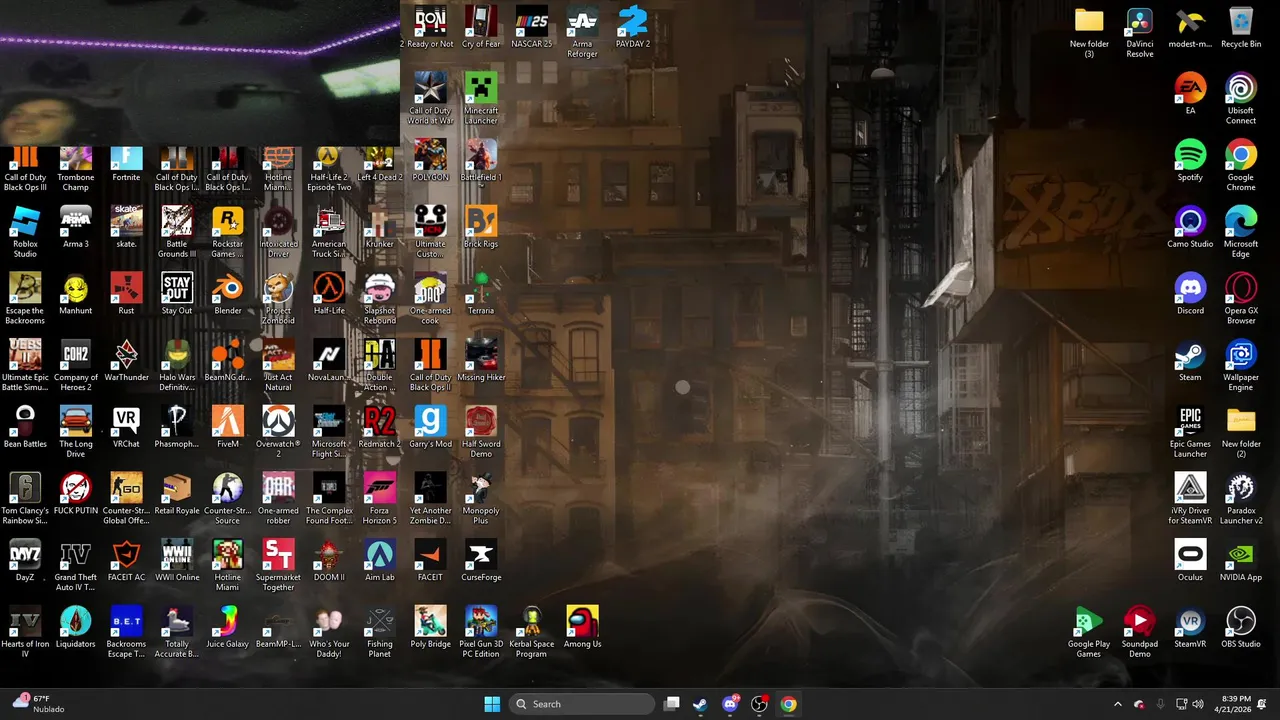
Task: Click the Garry's Mod shortcut
Action: [x=430, y=427]
